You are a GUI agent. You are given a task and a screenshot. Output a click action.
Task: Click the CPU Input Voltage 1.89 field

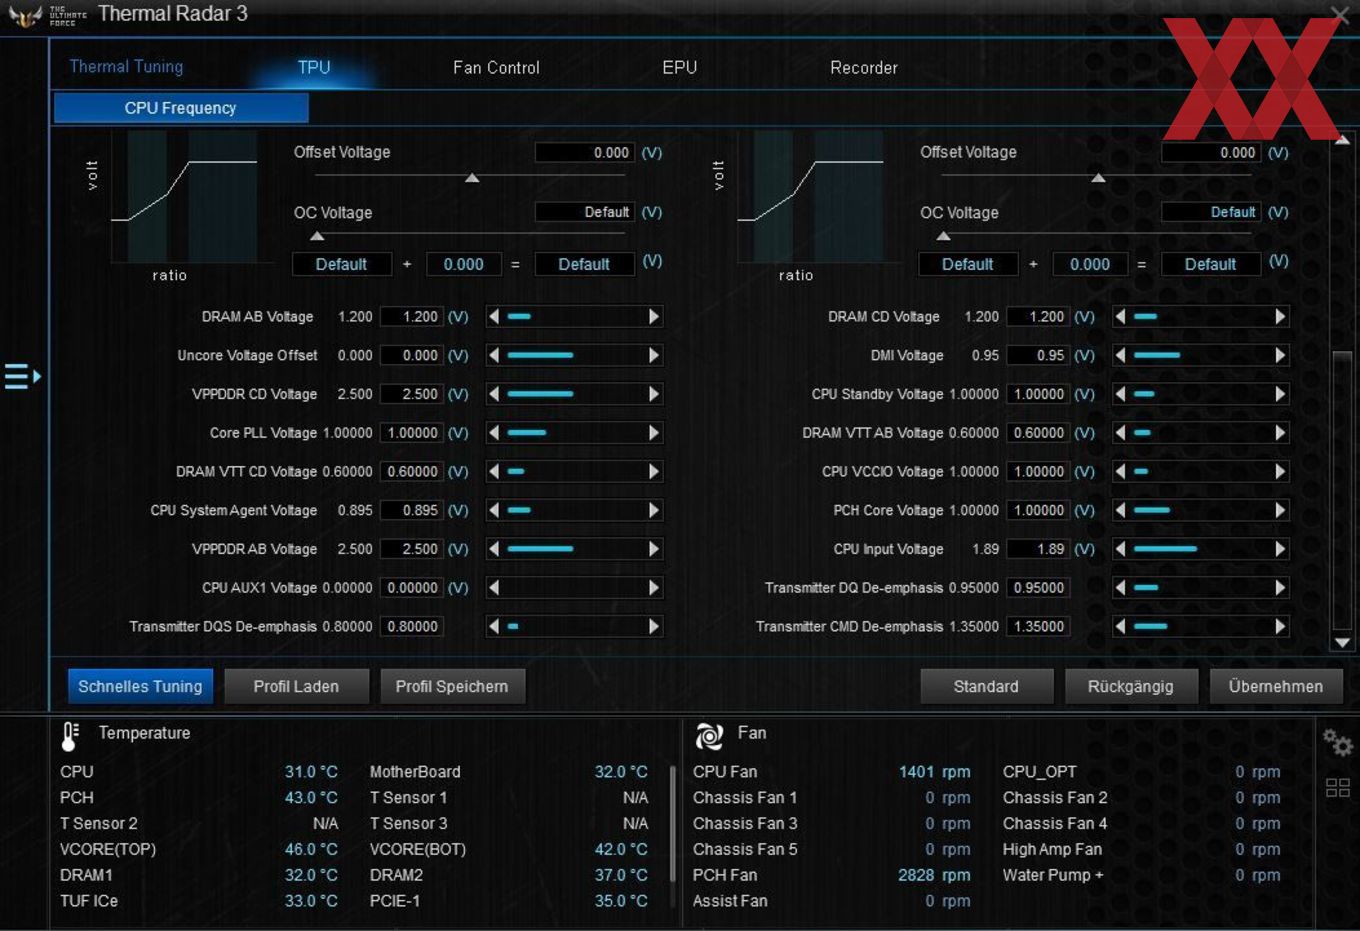(x=1038, y=549)
